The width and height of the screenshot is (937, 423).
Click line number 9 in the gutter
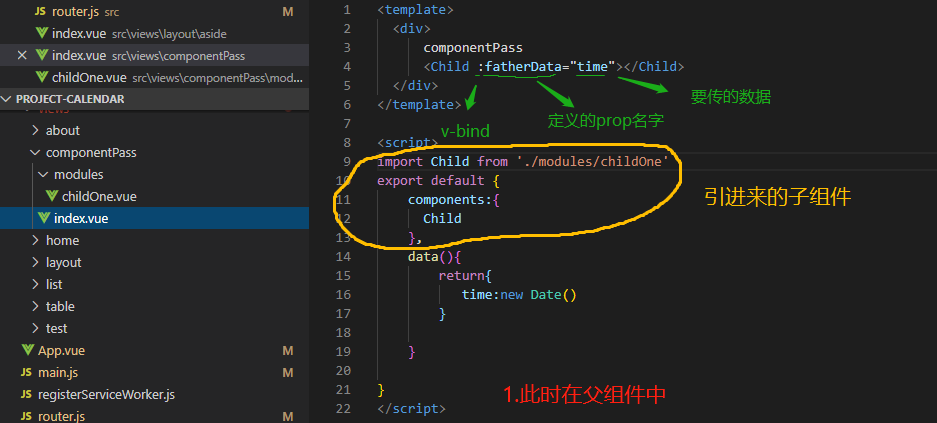(347, 161)
